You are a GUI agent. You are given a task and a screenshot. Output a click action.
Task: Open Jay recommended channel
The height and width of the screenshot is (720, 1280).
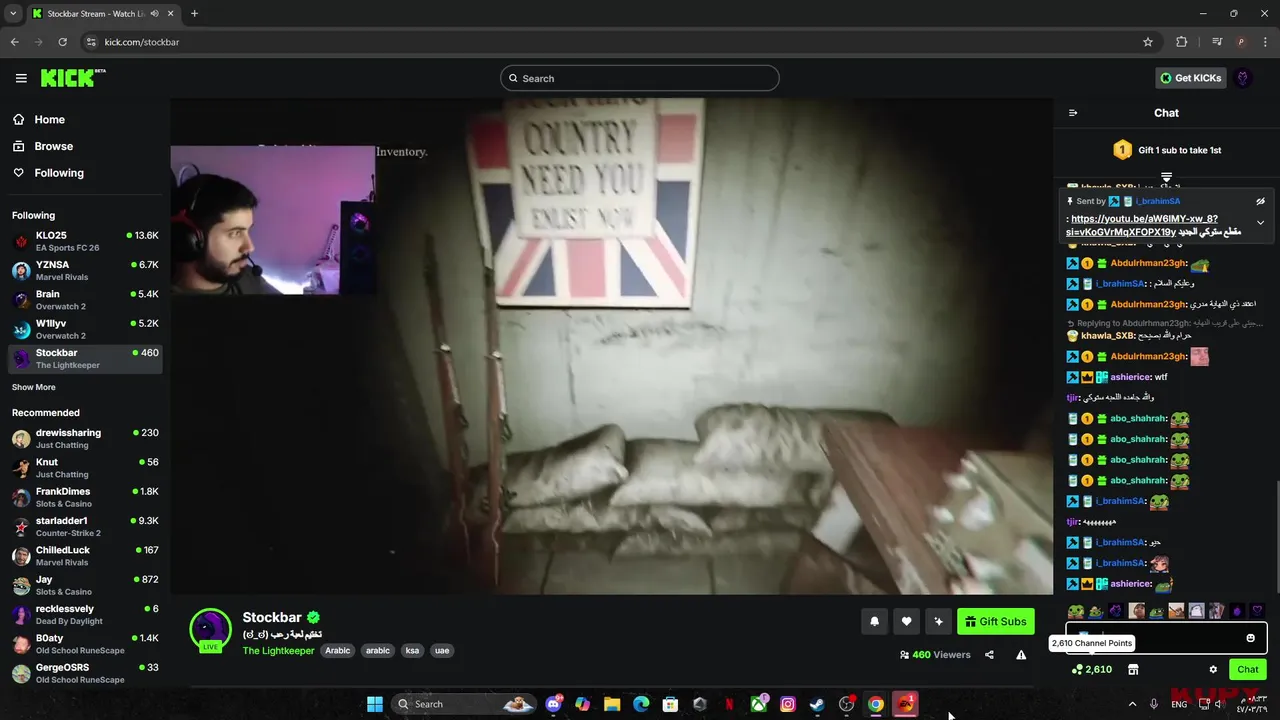85,585
